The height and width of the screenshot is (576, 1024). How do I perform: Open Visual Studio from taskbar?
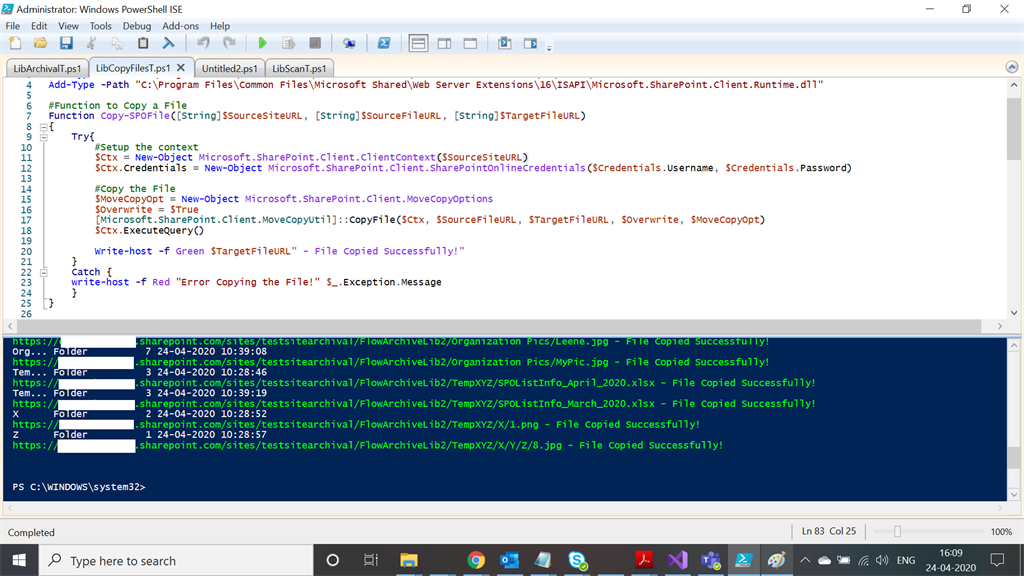click(677, 560)
